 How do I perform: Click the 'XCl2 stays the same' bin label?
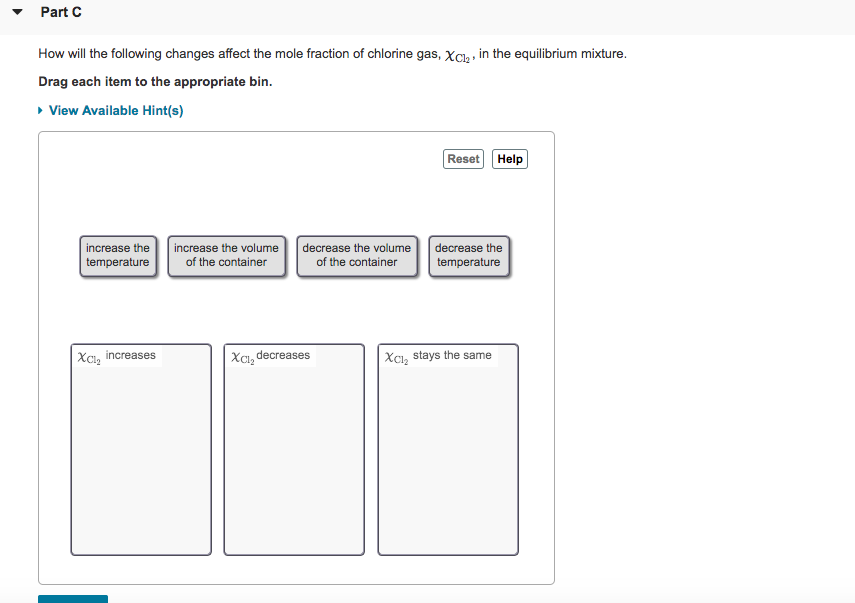click(x=438, y=356)
